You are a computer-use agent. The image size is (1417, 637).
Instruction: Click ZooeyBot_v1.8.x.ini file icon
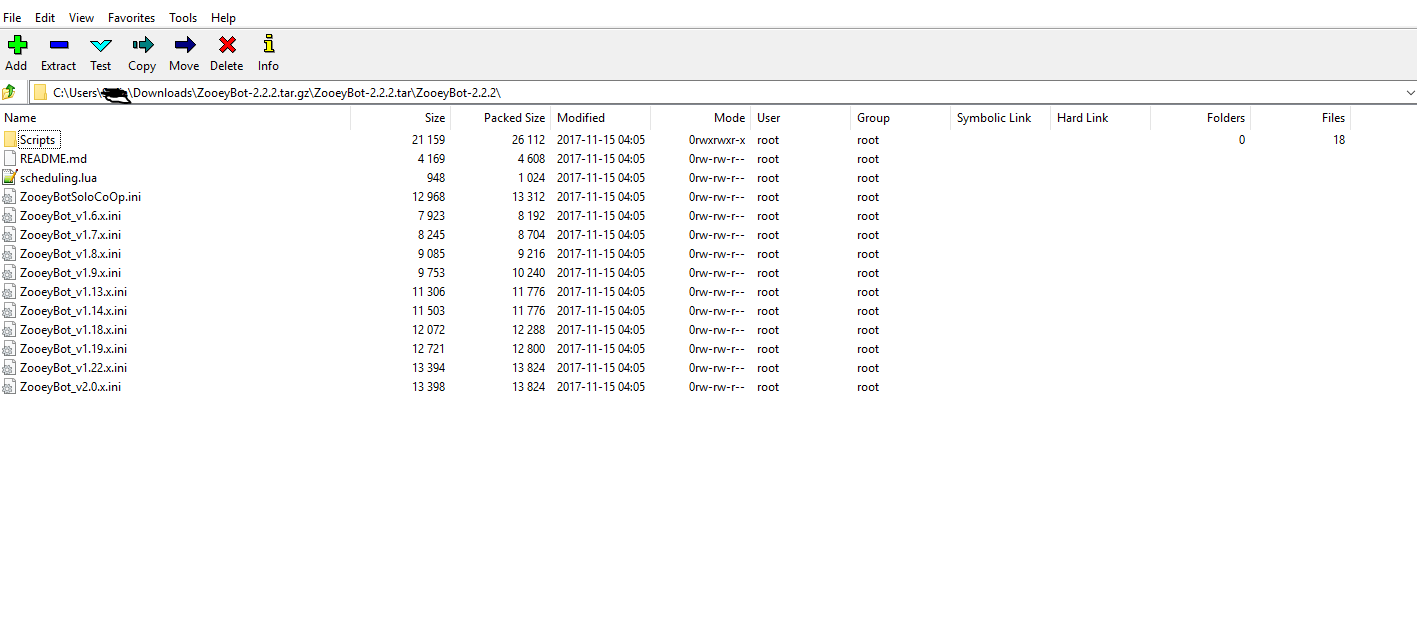(10, 254)
